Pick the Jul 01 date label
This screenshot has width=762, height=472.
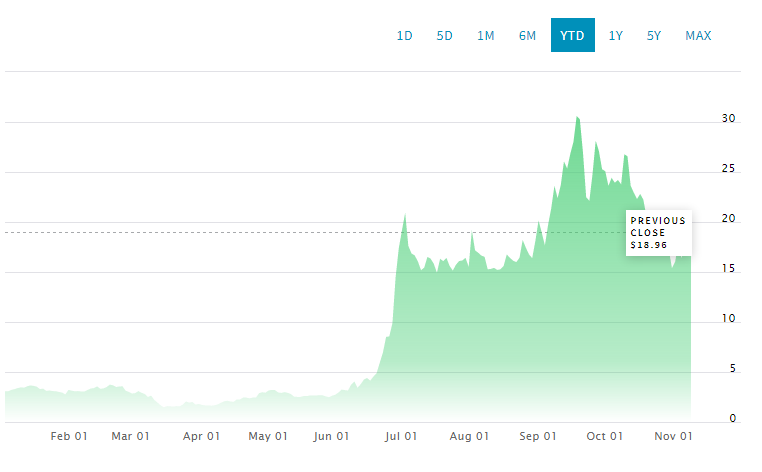pos(400,436)
